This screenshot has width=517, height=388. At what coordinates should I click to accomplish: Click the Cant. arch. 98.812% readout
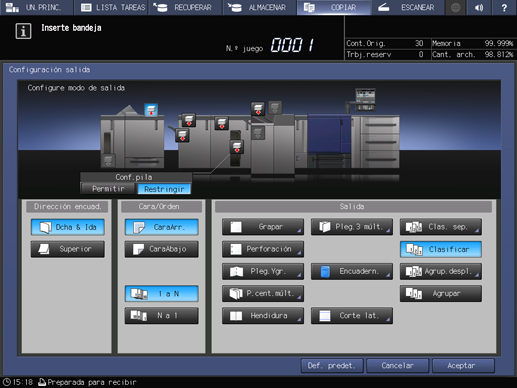pos(473,54)
